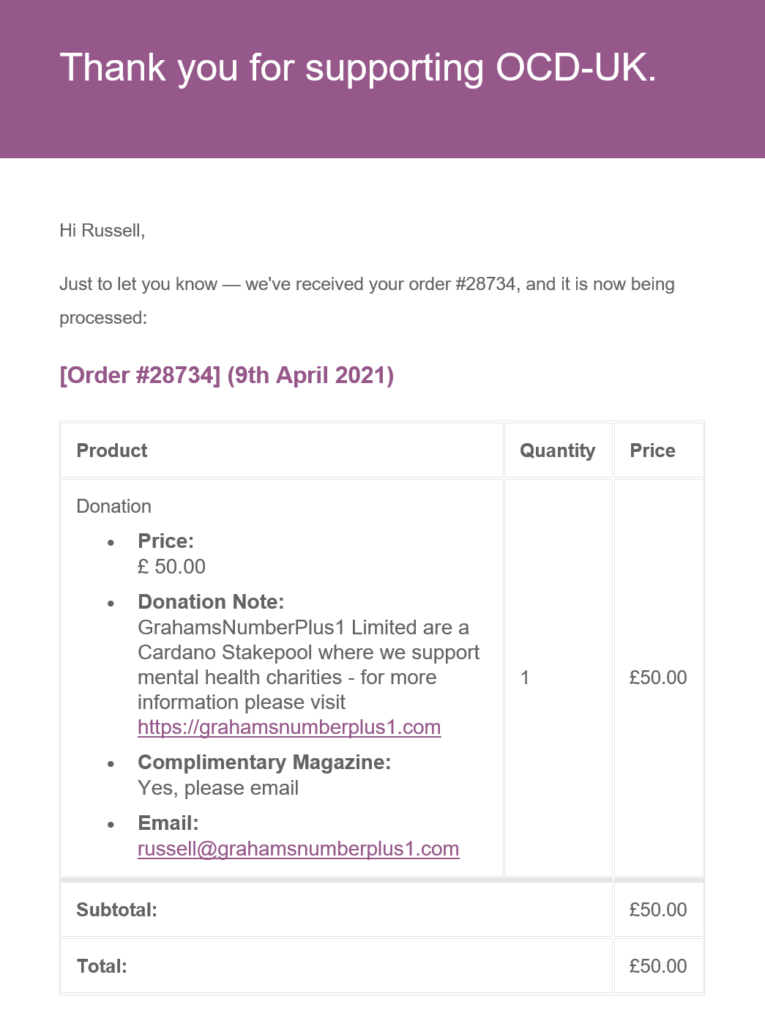765x1024 pixels.
Task: Click the Total label
Action: [102, 966]
